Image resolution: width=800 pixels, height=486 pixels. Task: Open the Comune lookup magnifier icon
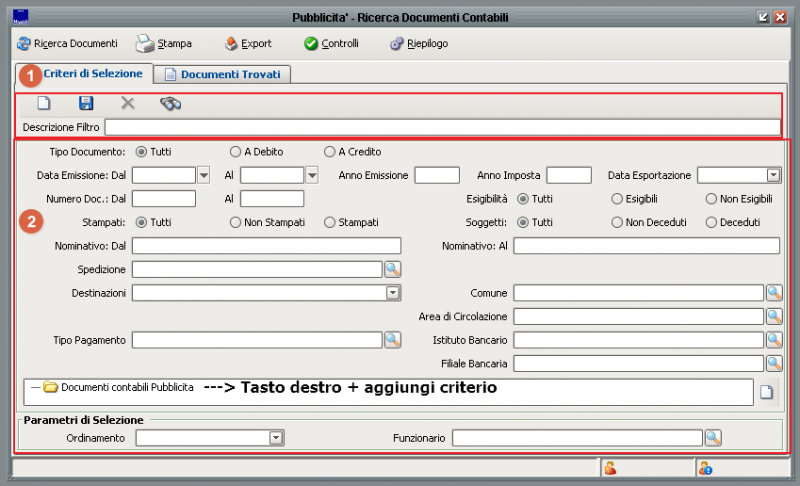[x=774, y=293]
